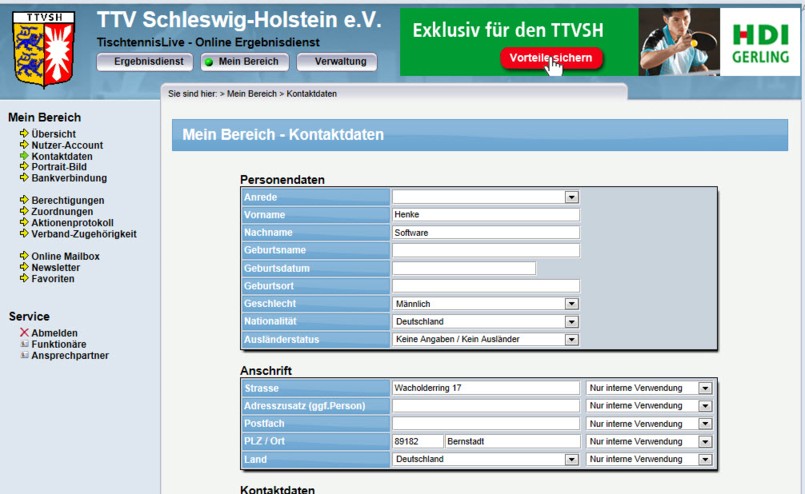Click the arrow icon beside Online Mailbox
Screen dimensions: 805x494
[24, 257]
